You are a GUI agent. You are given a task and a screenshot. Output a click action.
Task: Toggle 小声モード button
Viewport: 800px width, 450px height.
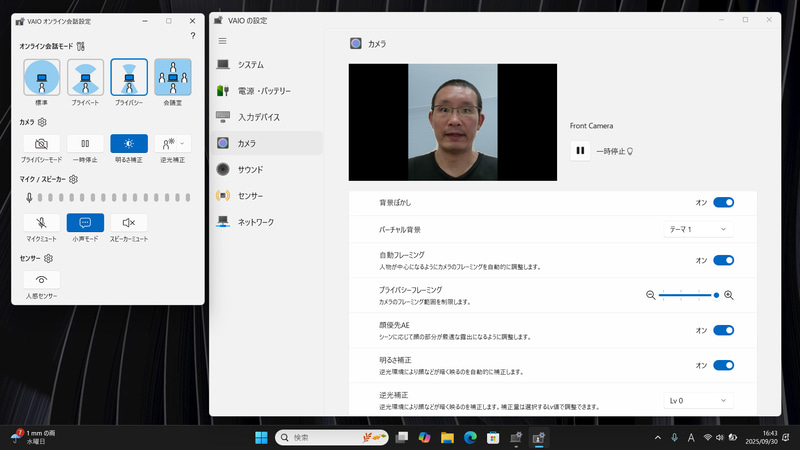[85, 222]
